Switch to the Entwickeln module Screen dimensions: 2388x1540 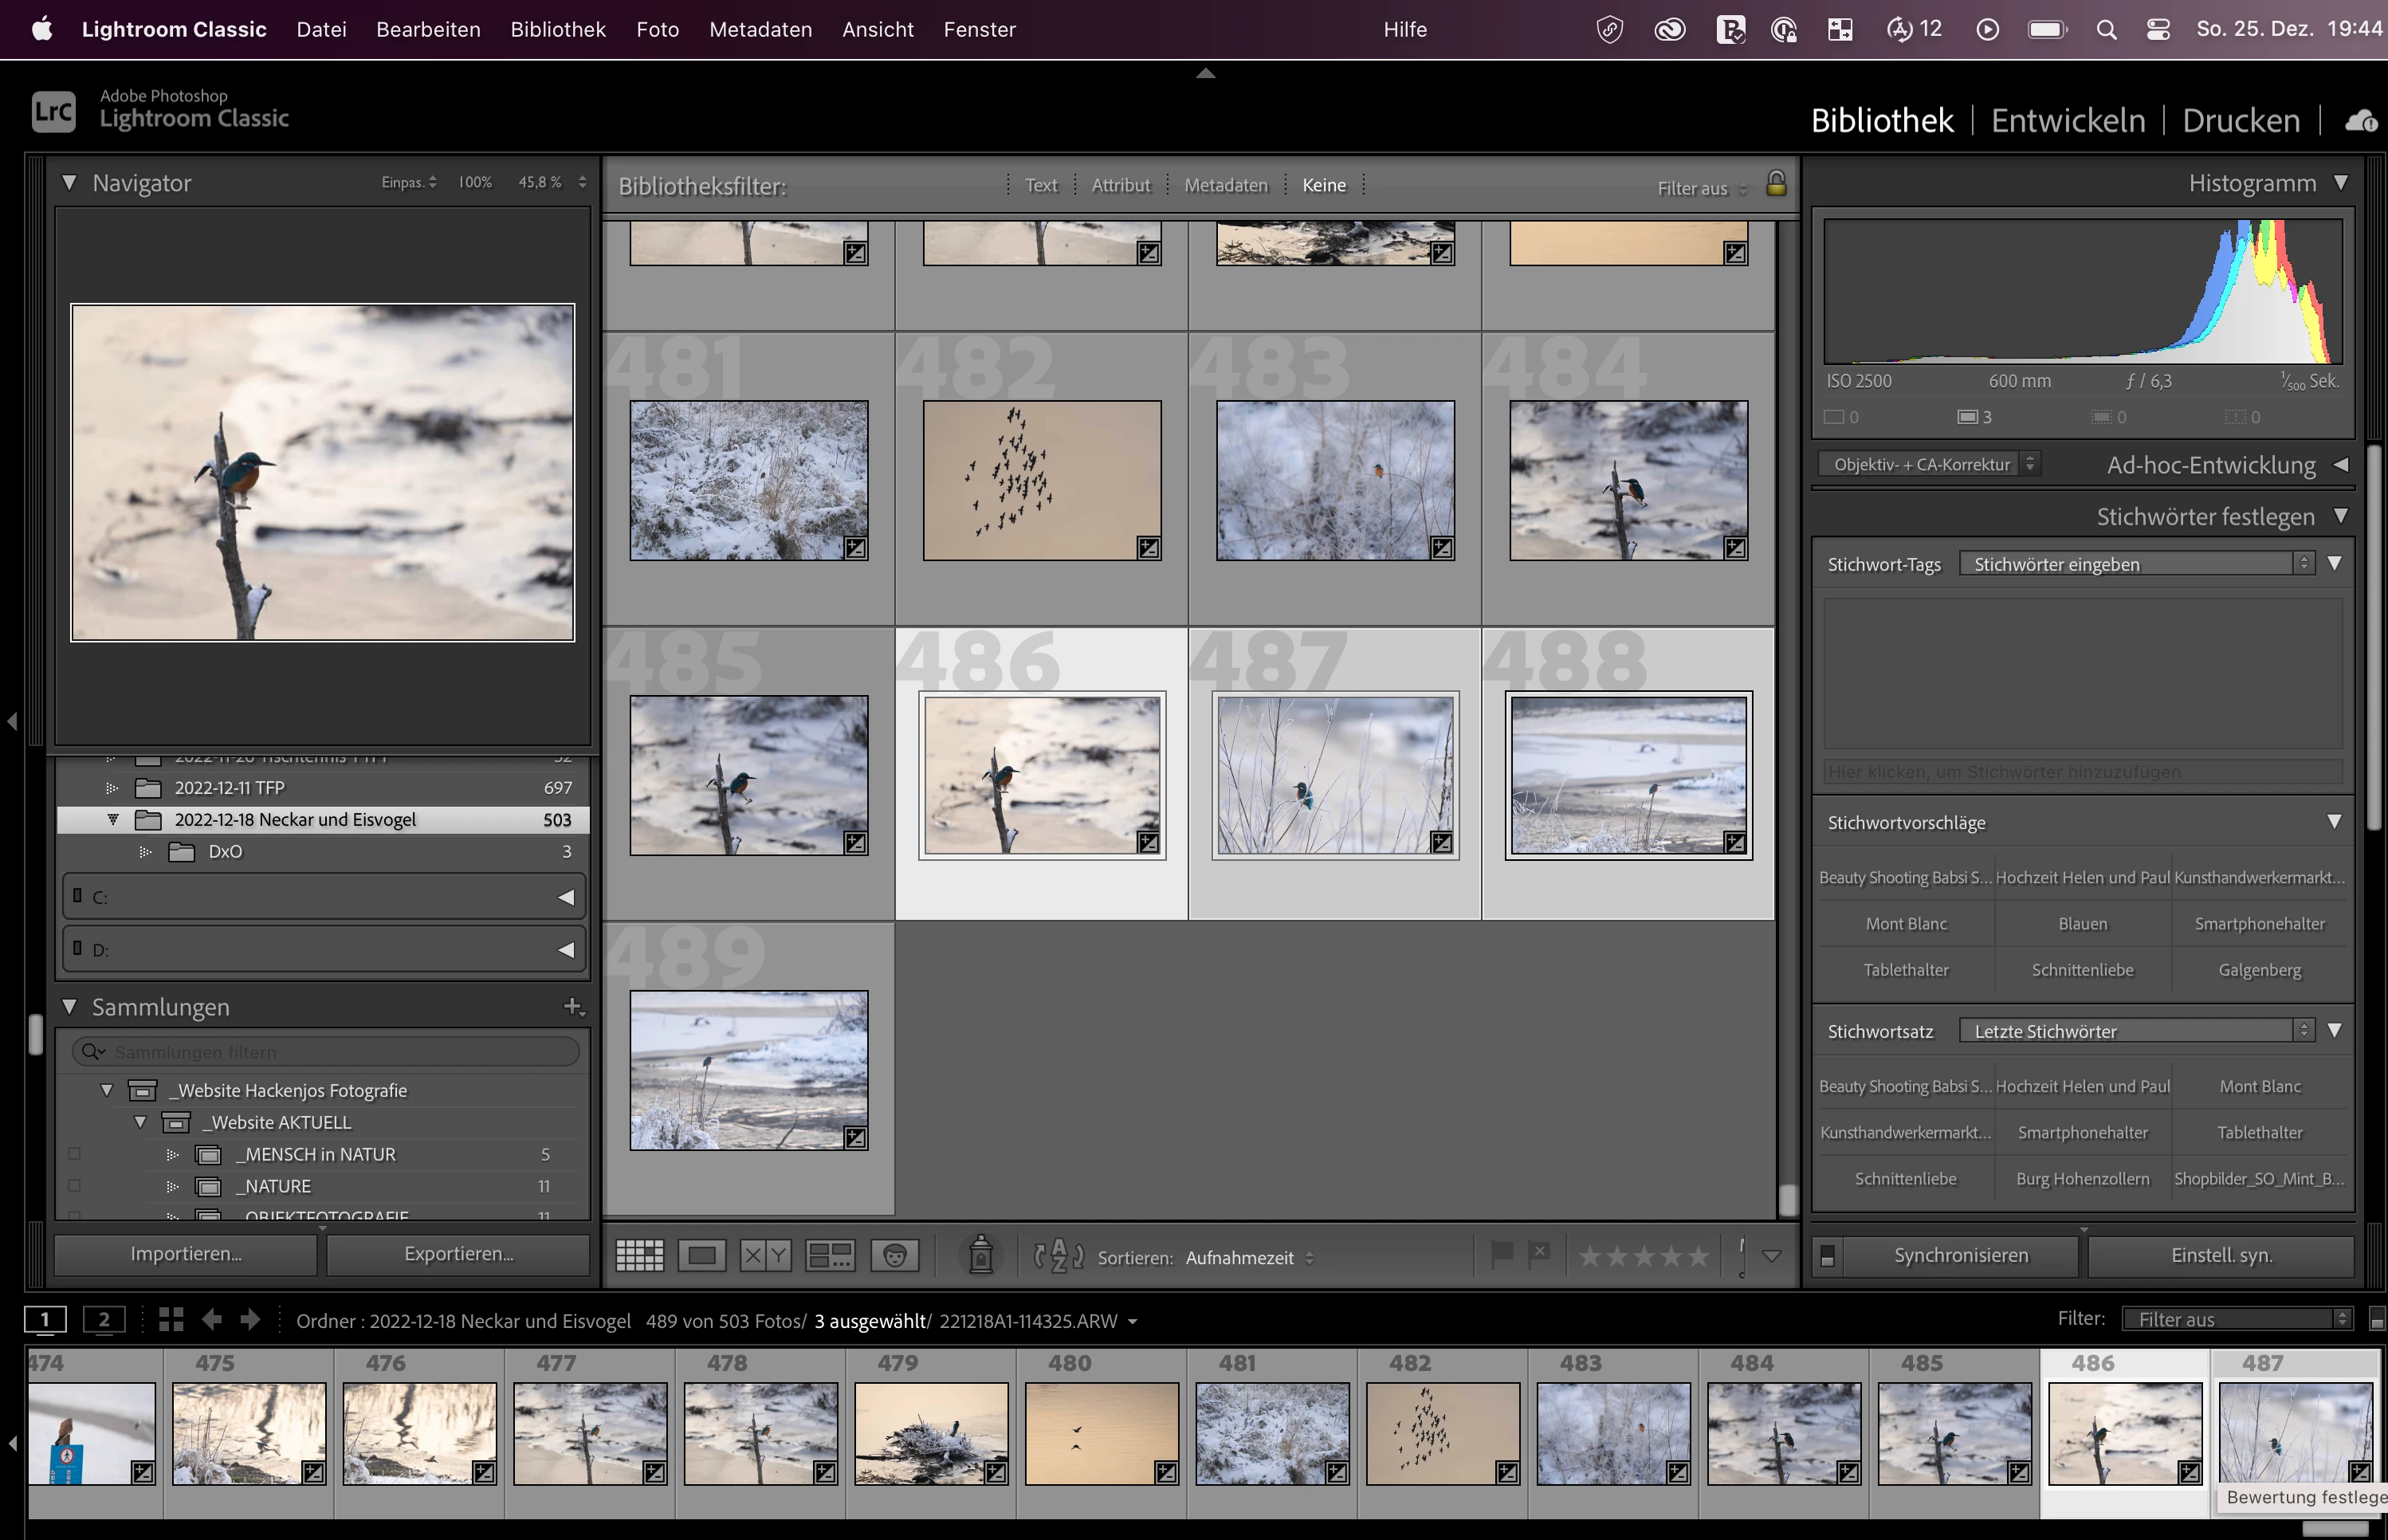(2067, 121)
